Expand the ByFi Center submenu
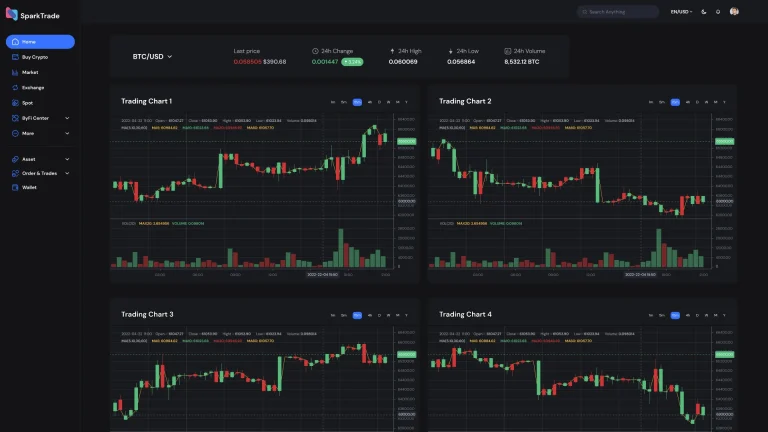 40,118
